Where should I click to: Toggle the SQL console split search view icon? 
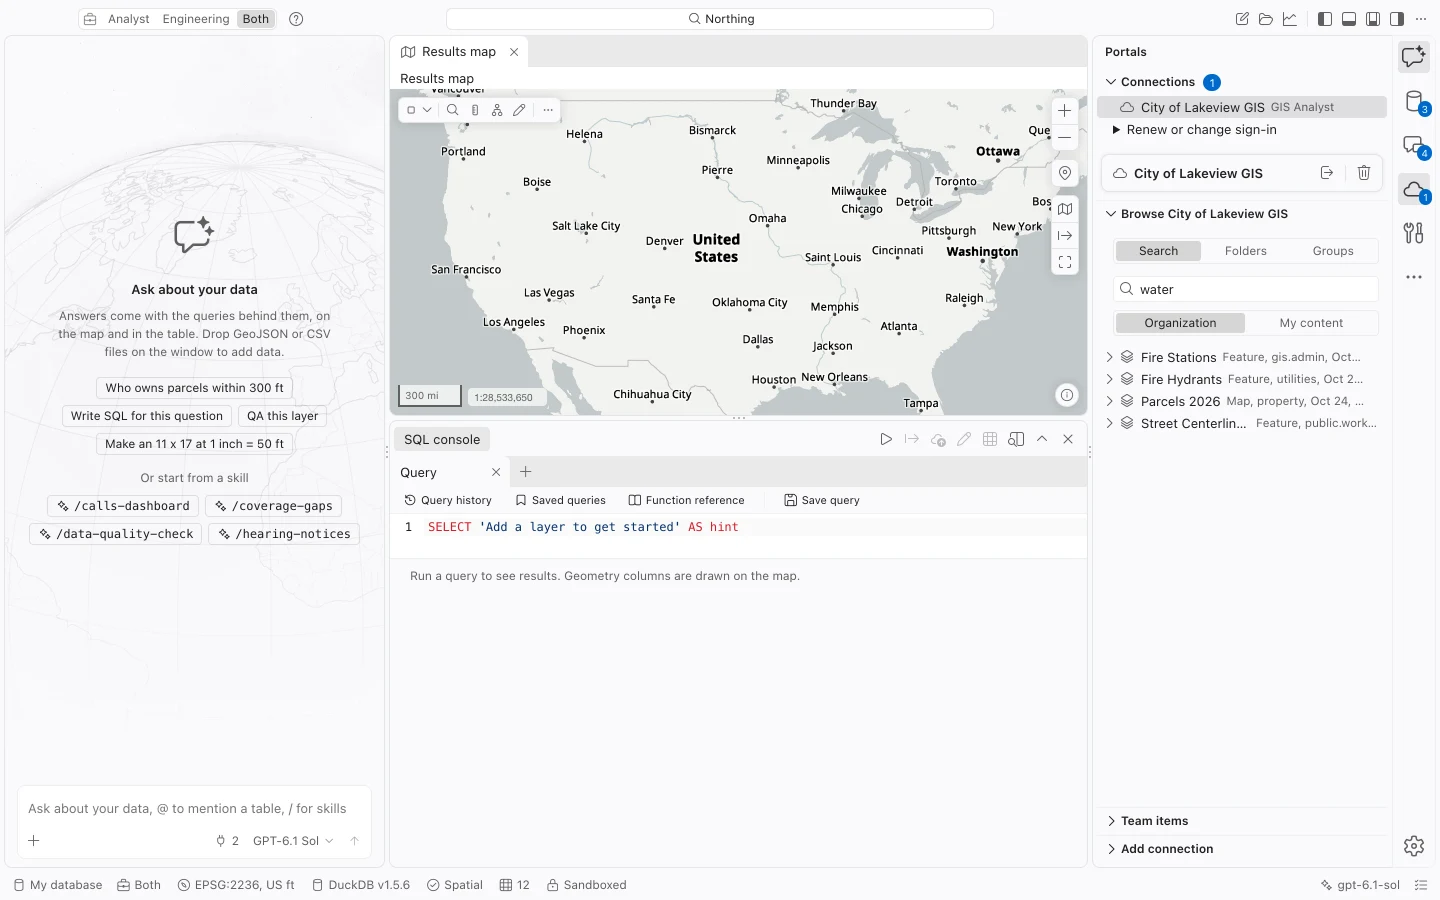point(1016,439)
